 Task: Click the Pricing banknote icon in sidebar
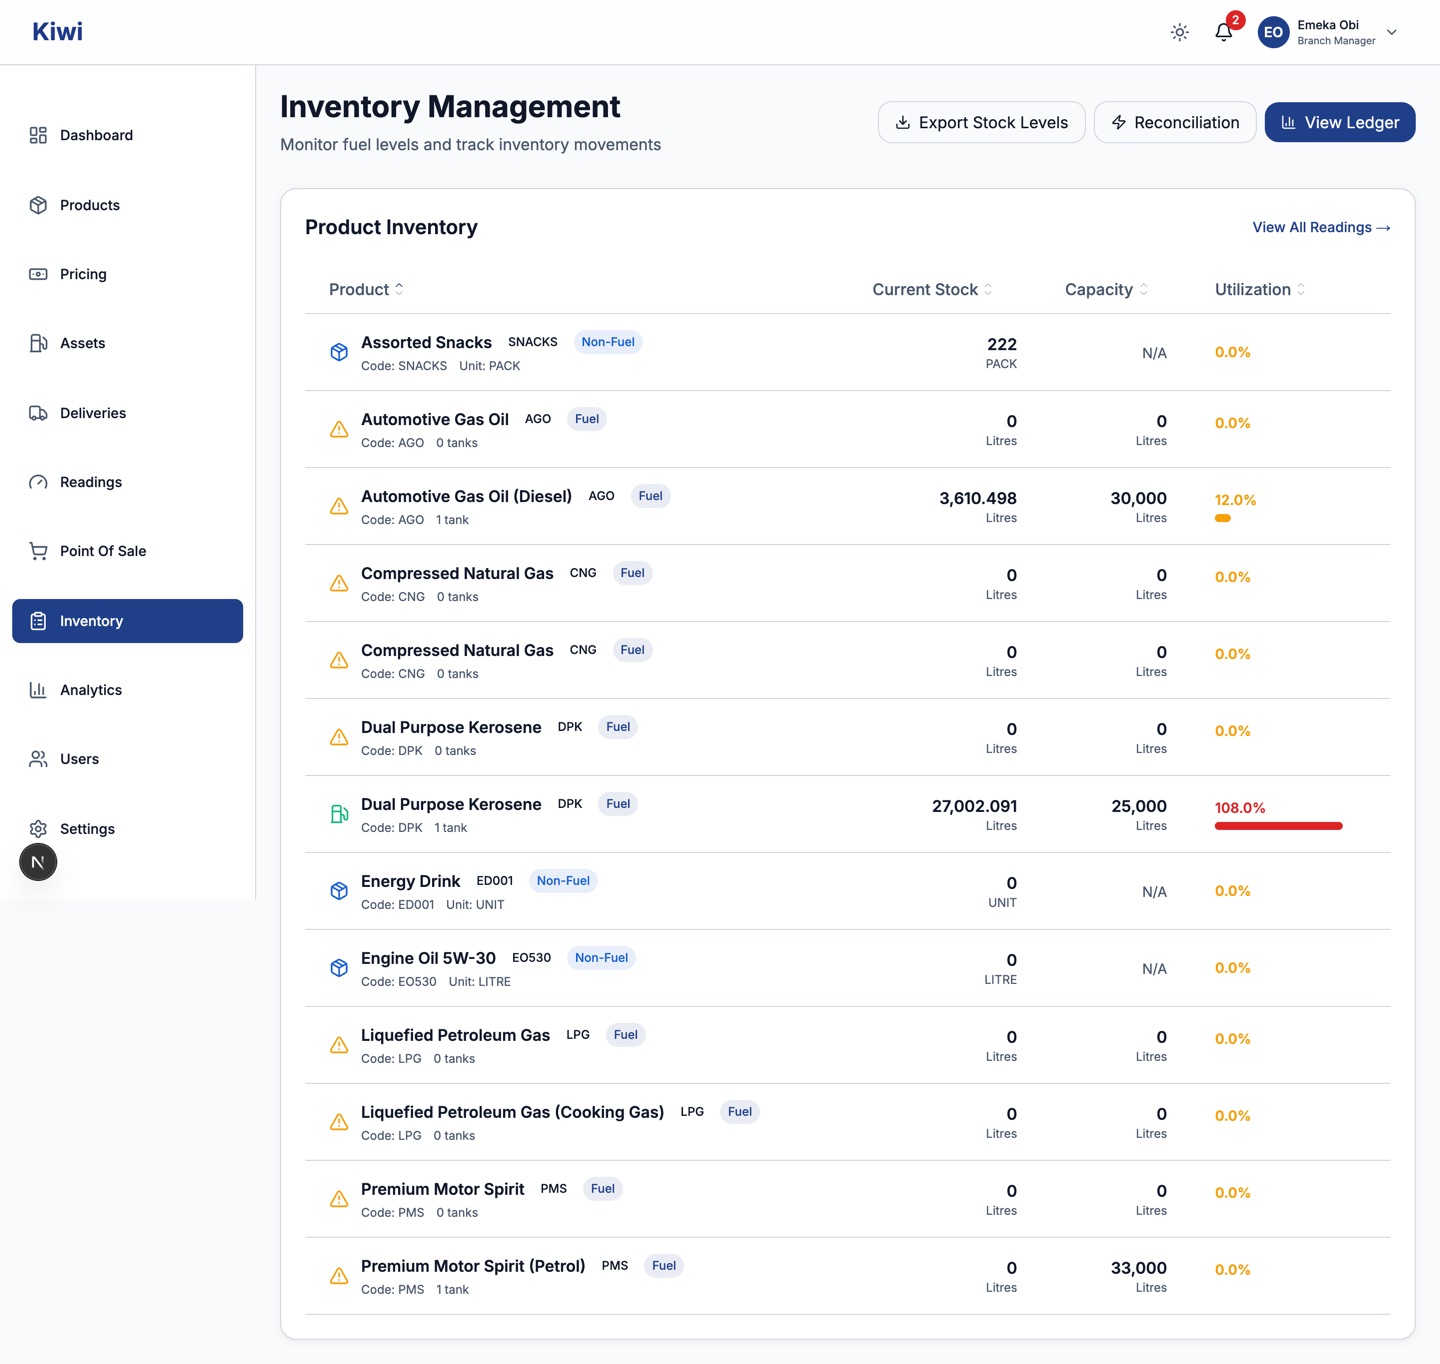38,274
